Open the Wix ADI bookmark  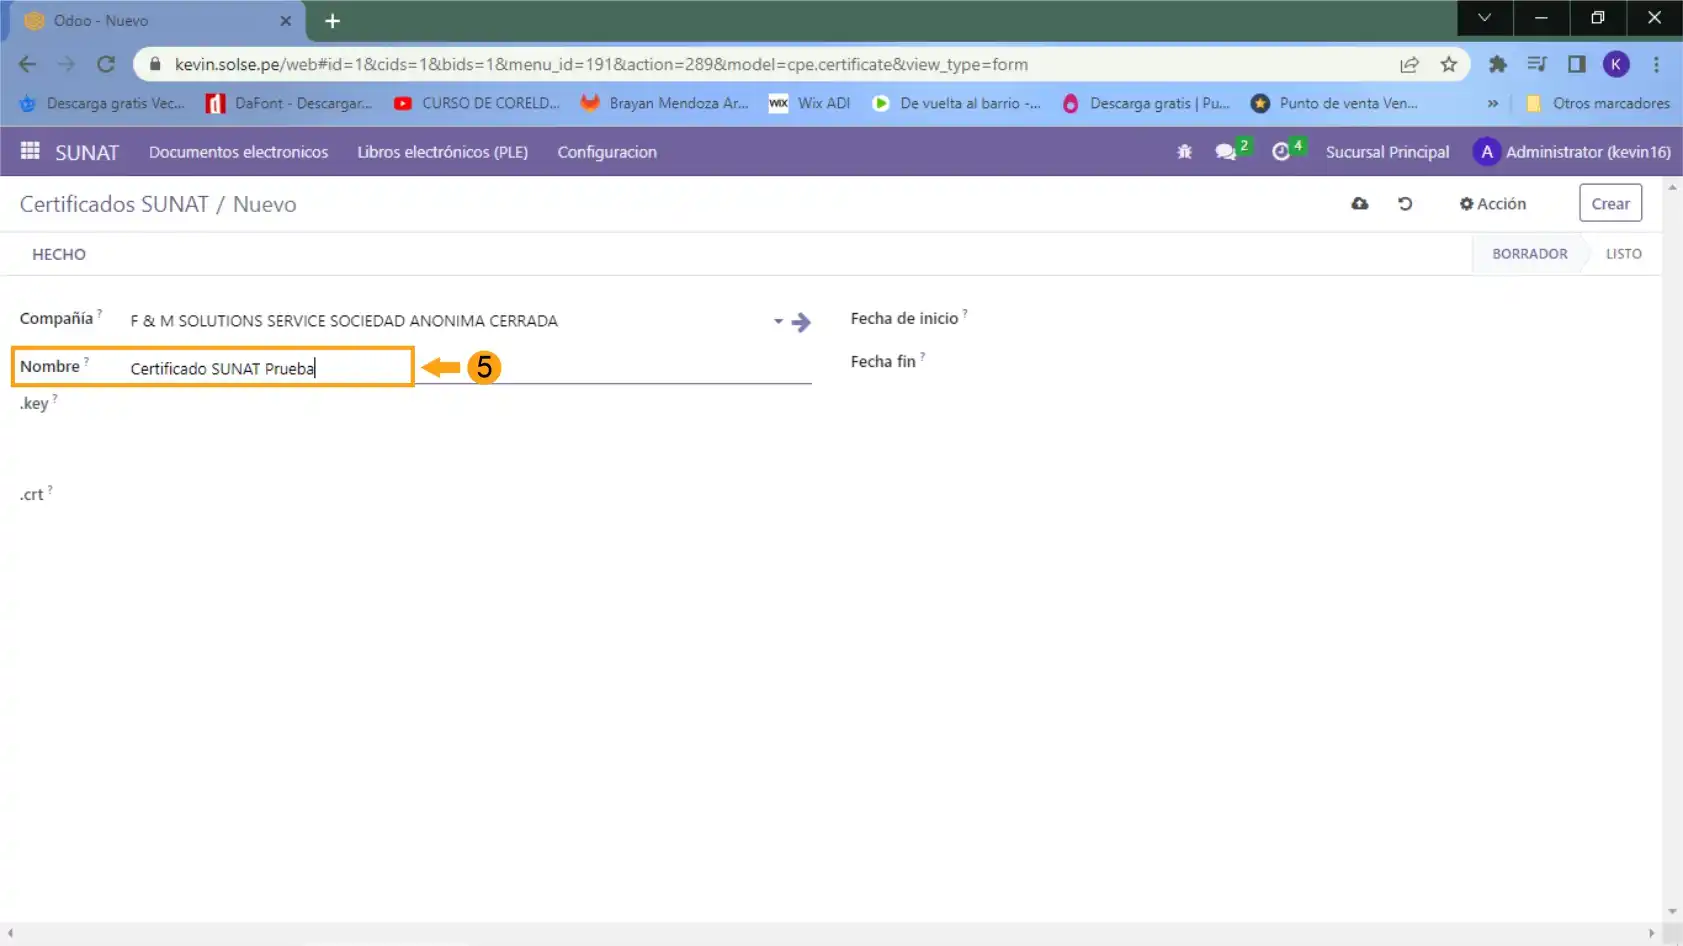(x=810, y=103)
